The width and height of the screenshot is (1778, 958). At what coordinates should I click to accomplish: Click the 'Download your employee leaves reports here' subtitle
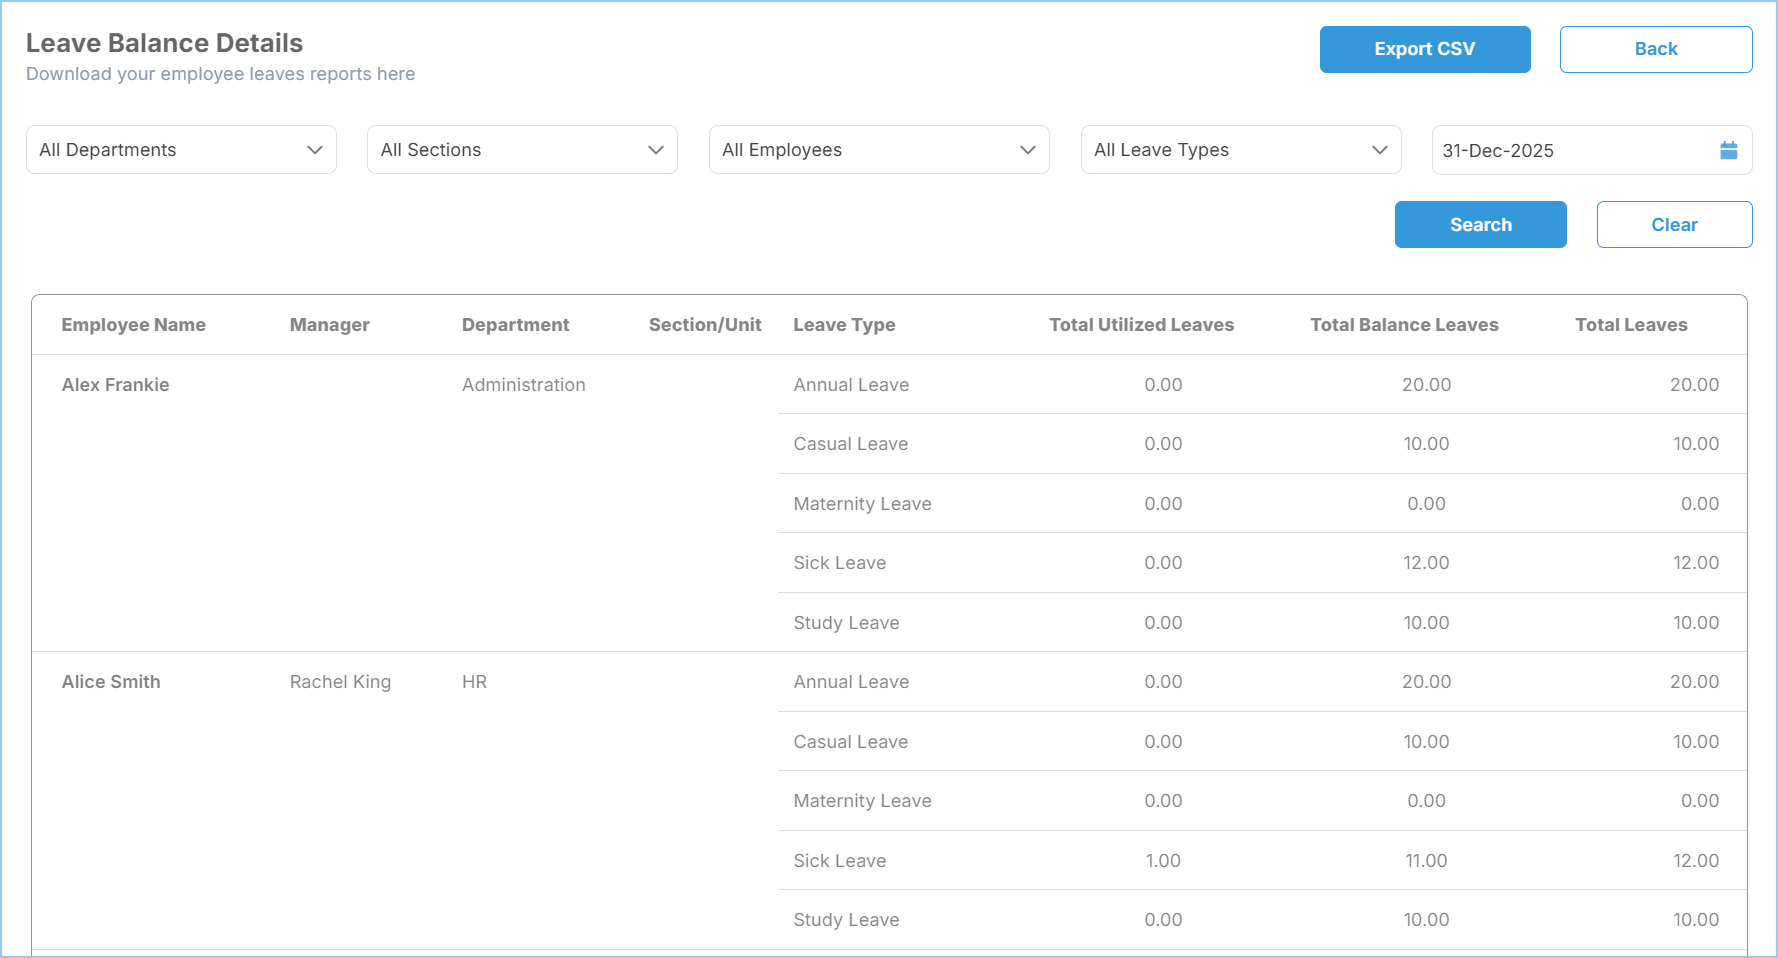pyautogui.click(x=220, y=74)
